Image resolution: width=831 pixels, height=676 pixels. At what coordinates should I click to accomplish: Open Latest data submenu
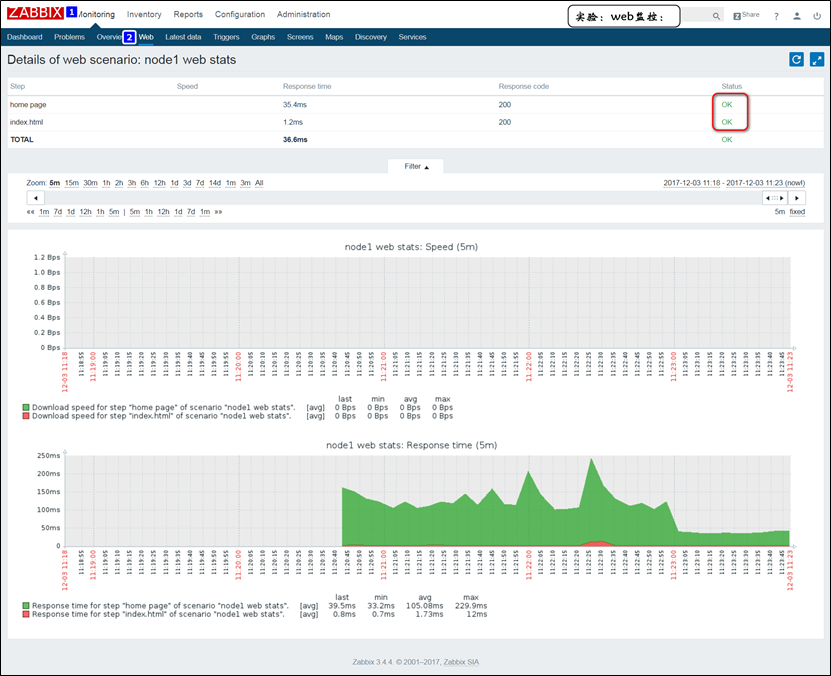tap(183, 37)
